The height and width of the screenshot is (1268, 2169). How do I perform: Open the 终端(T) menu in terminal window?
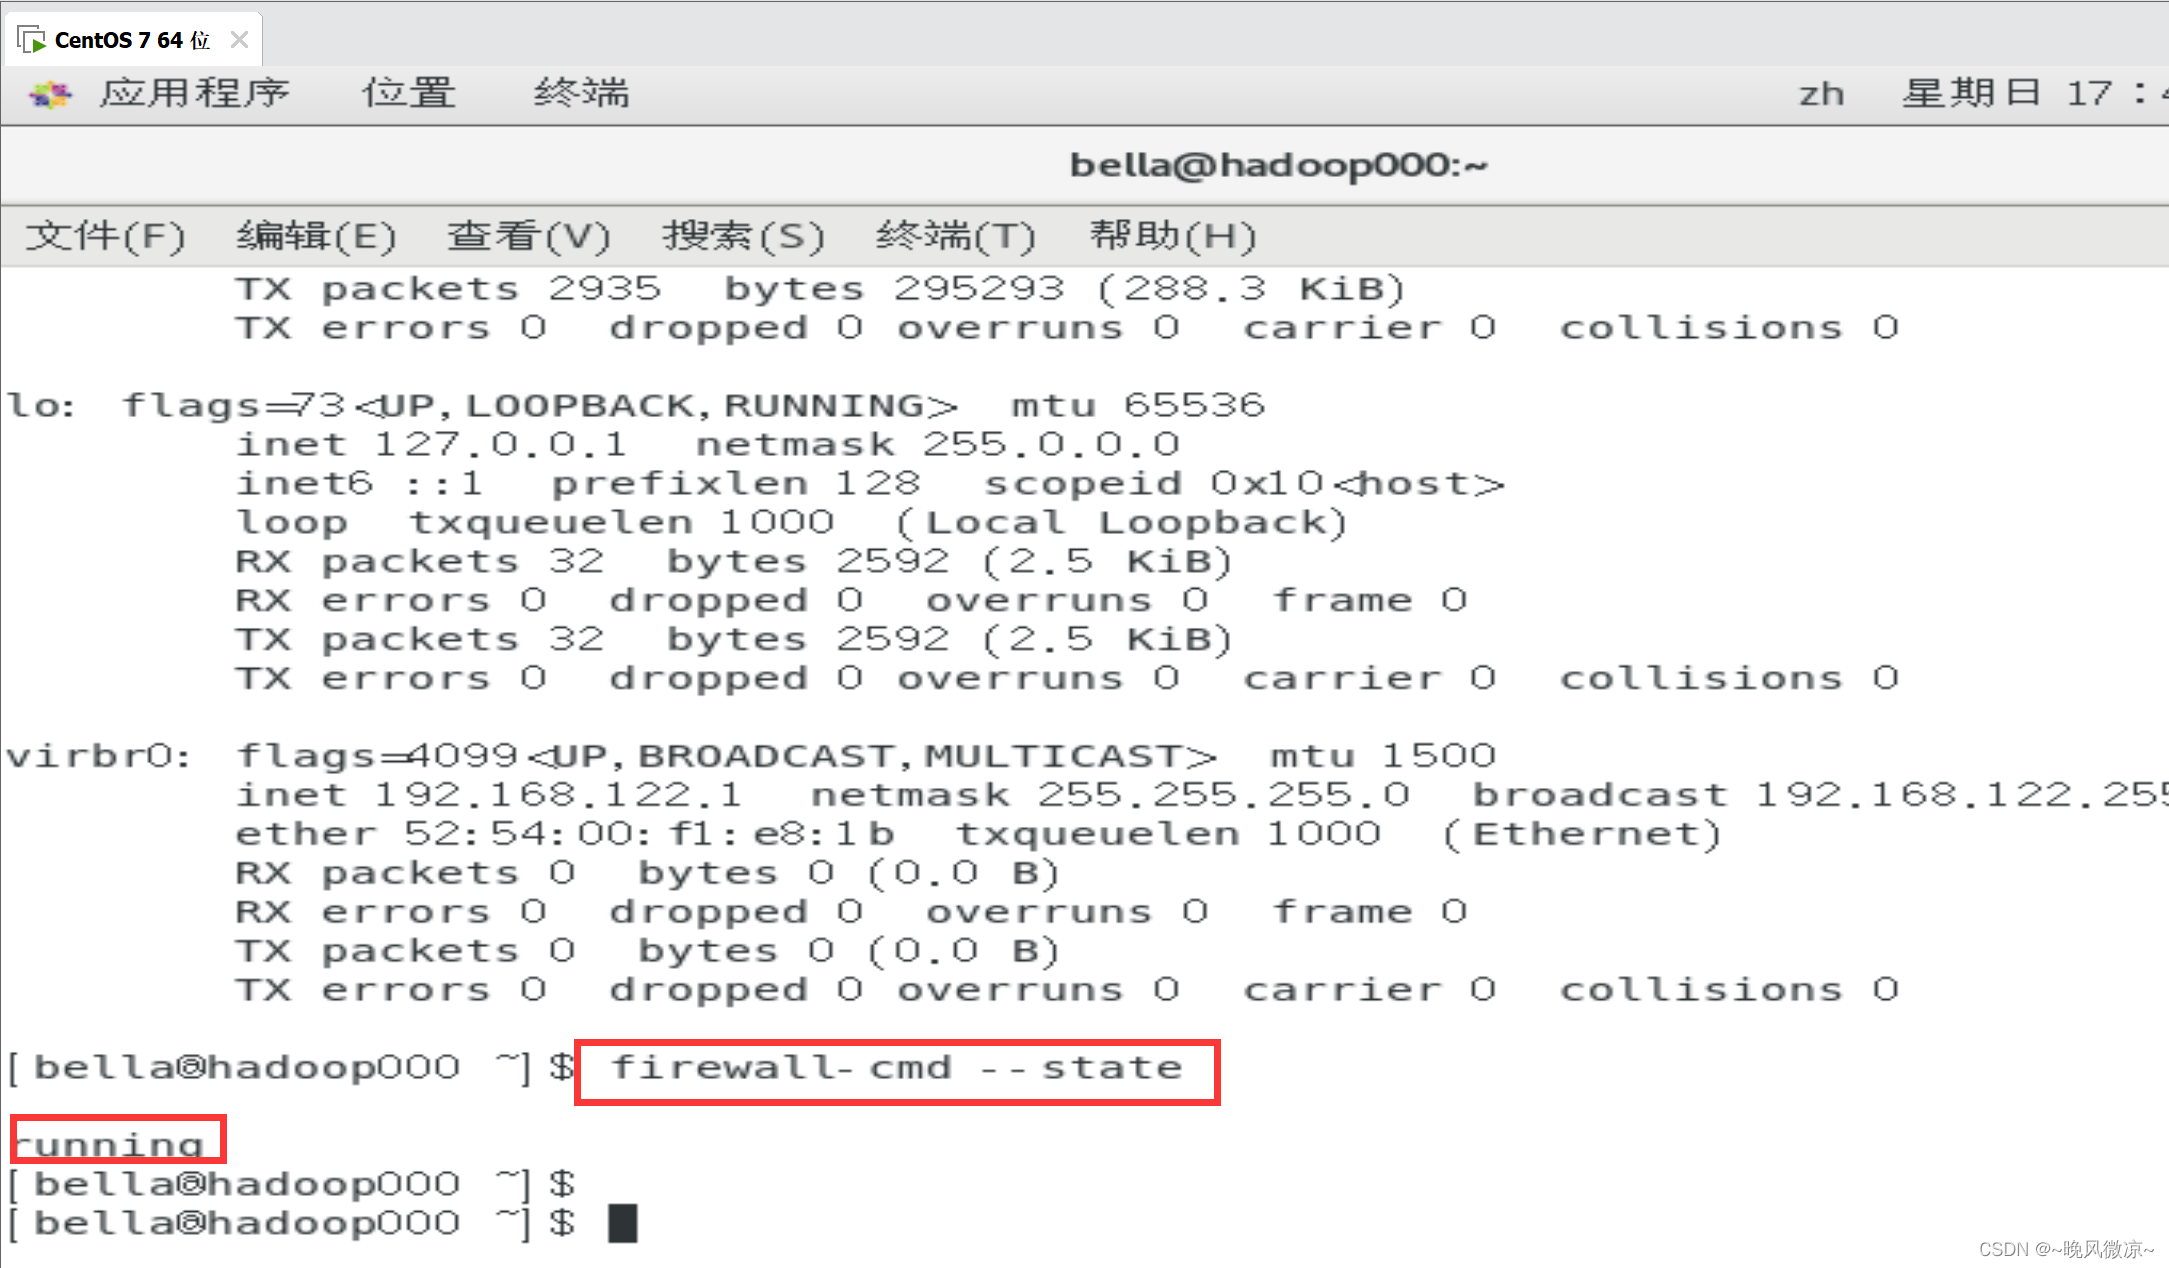click(955, 236)
